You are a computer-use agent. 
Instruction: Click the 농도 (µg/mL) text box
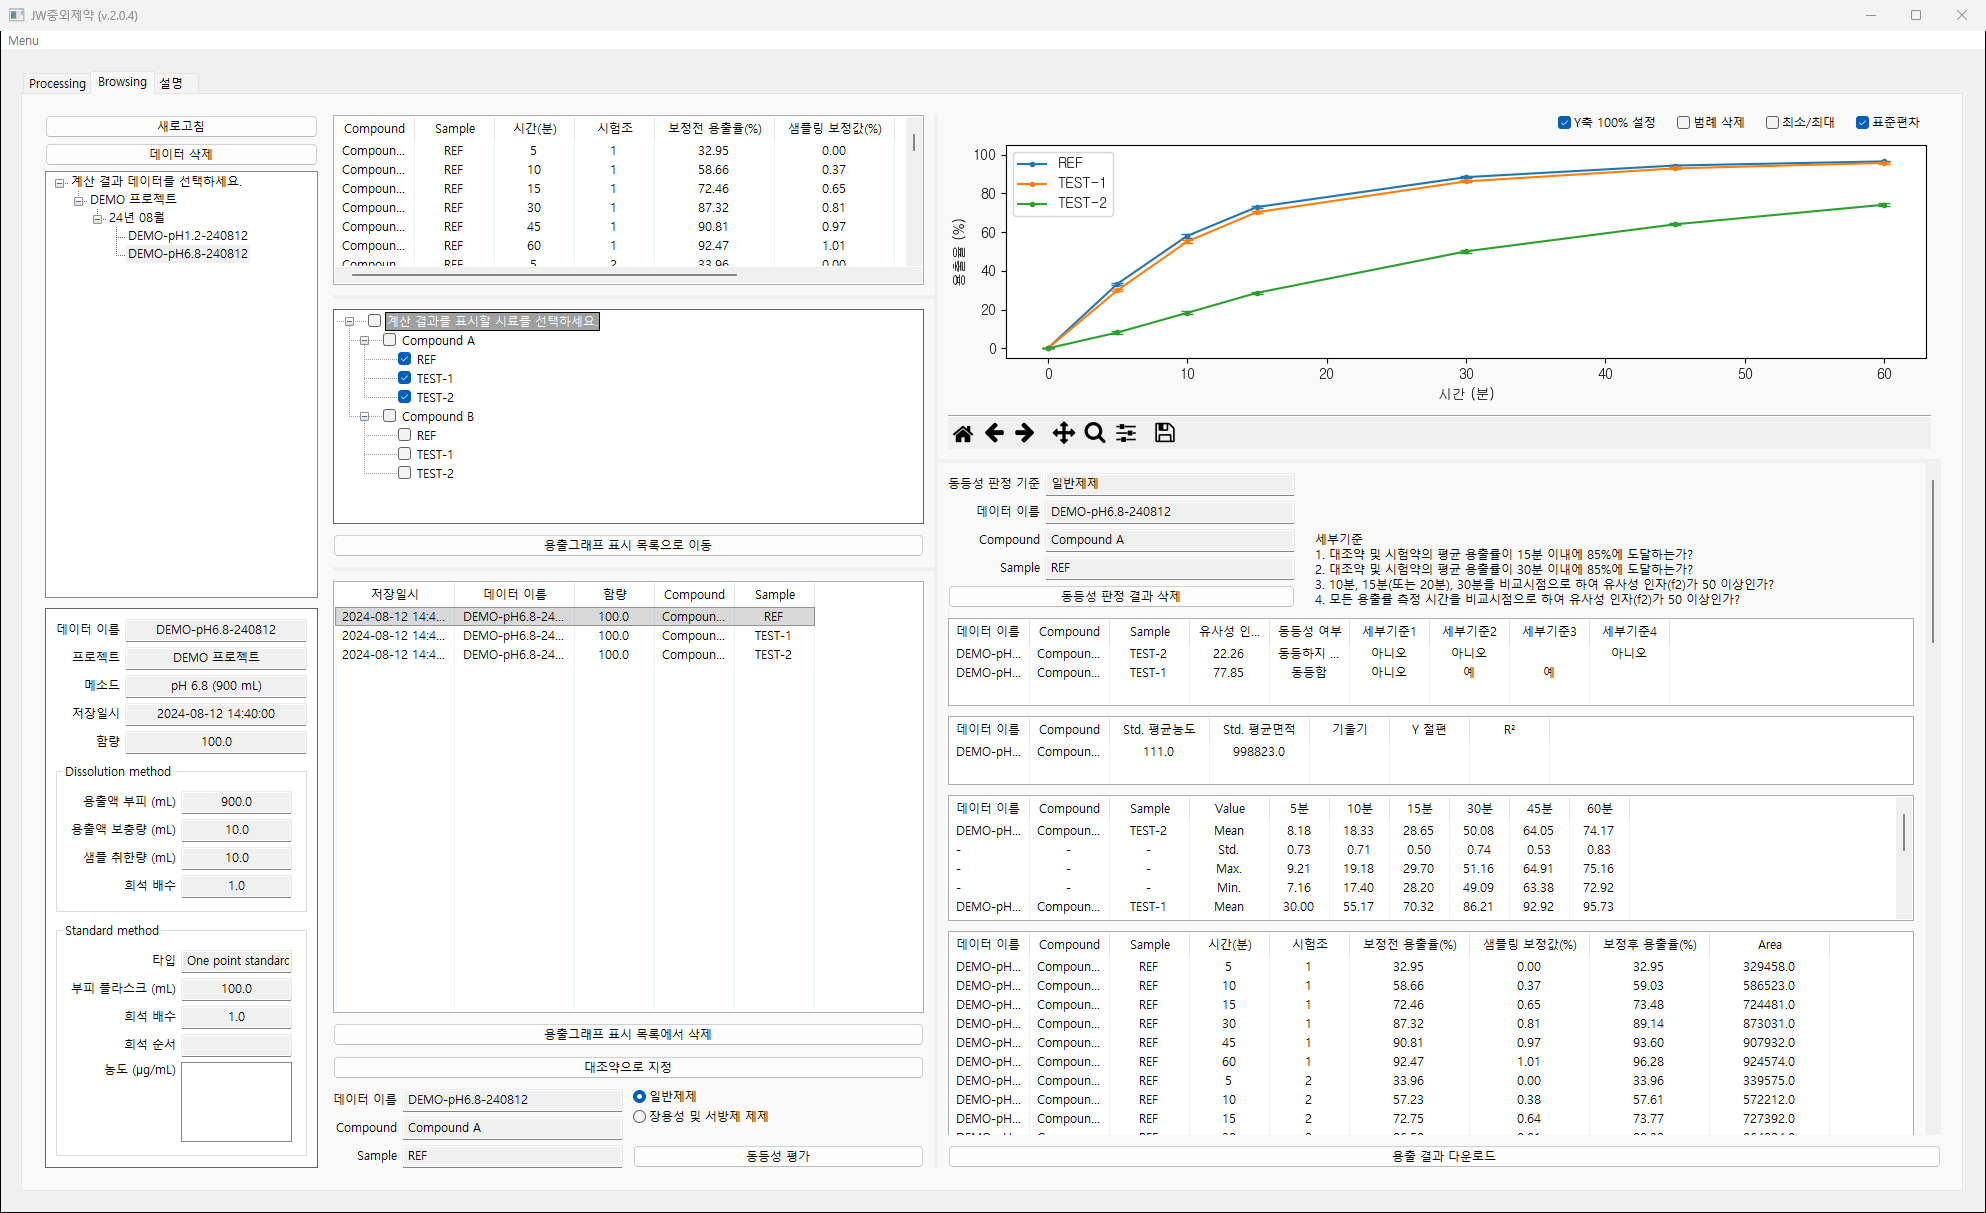pos(236,1101)
